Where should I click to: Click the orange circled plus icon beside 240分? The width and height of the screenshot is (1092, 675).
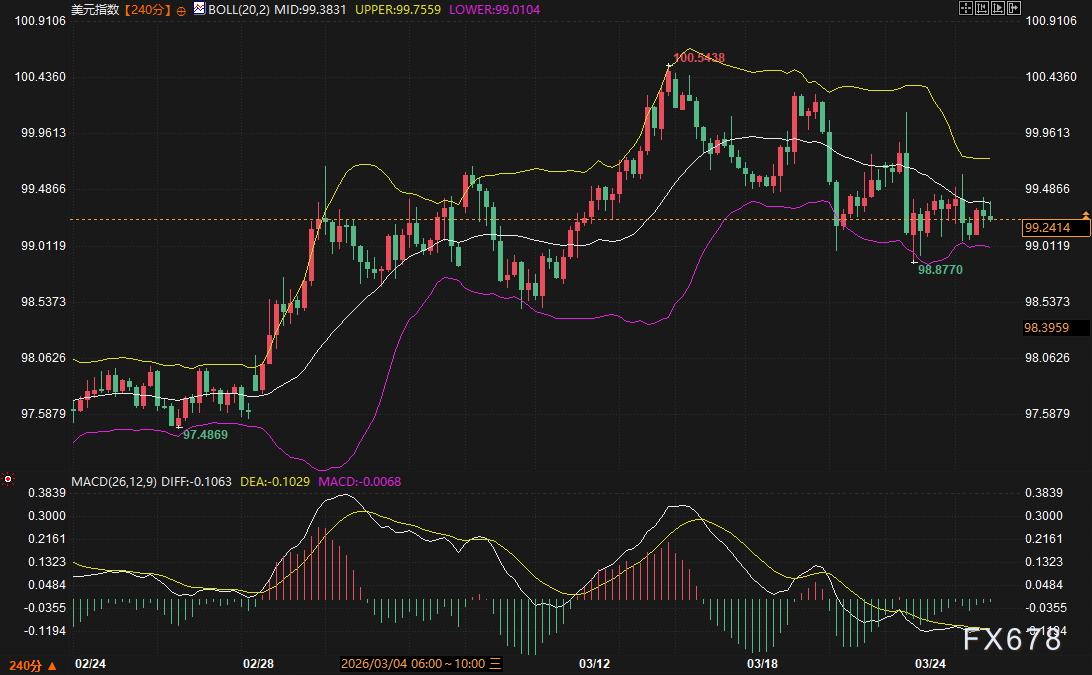click(181, 9)
